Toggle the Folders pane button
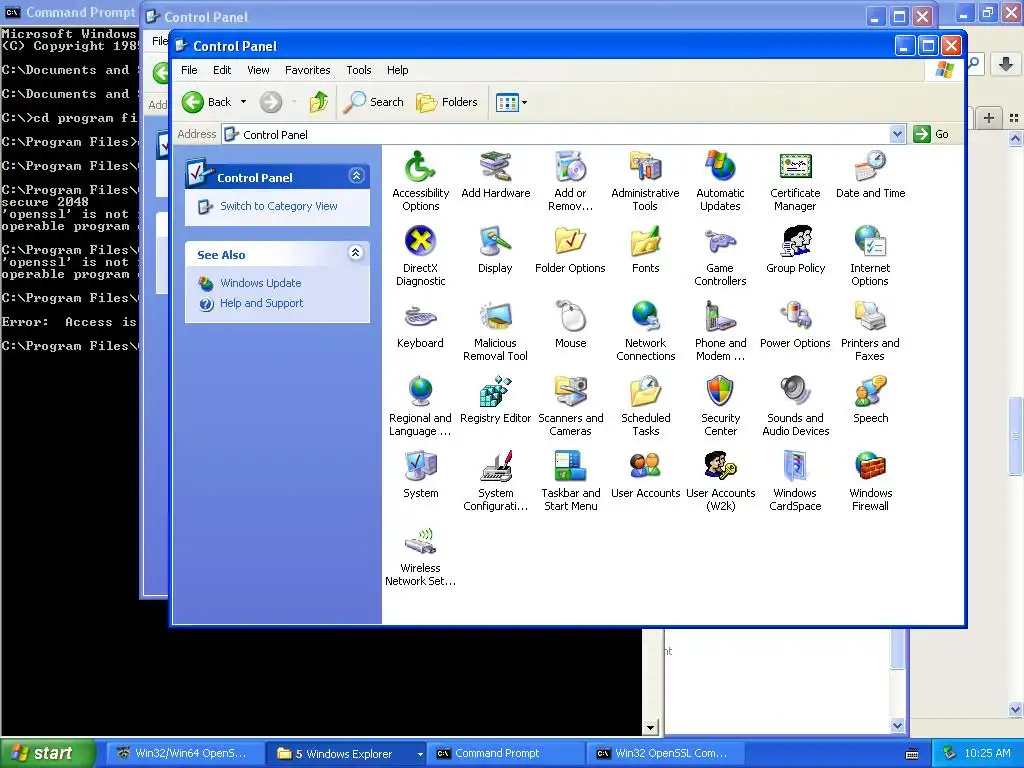This screenshot has width=1024, height=768. 447,102
